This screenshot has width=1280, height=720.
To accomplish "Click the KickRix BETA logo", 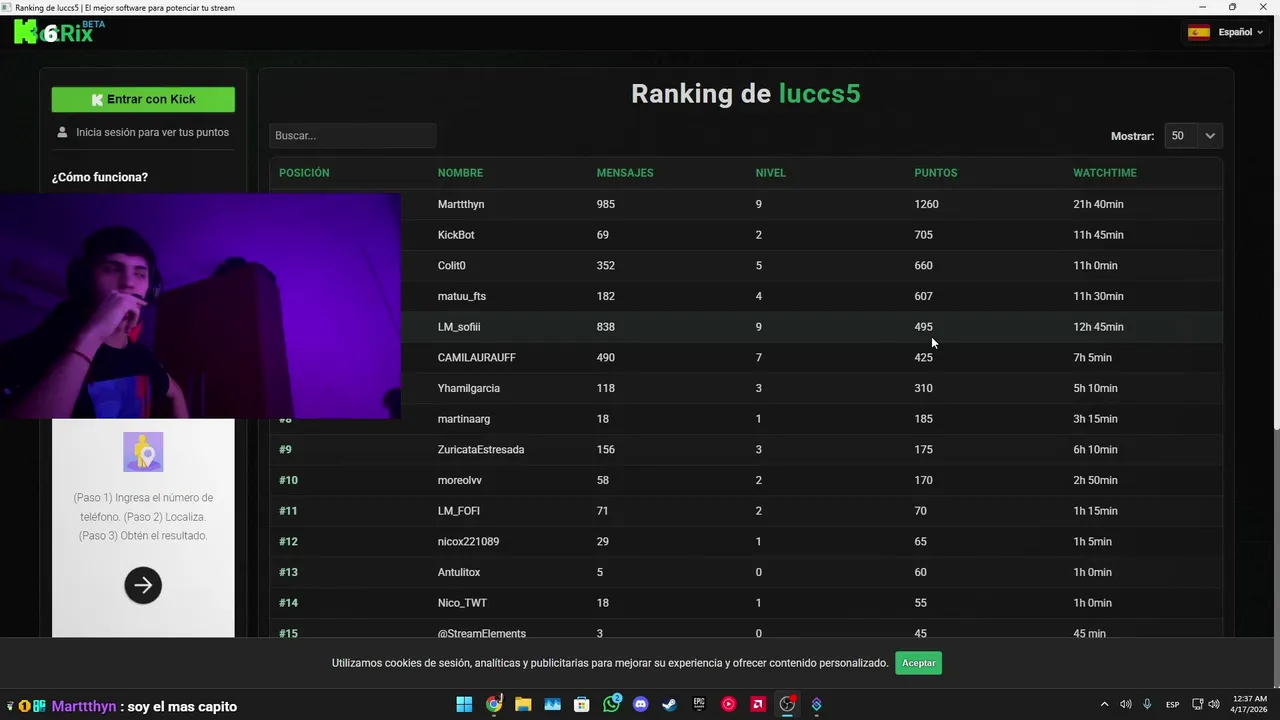I will [59, 32].
